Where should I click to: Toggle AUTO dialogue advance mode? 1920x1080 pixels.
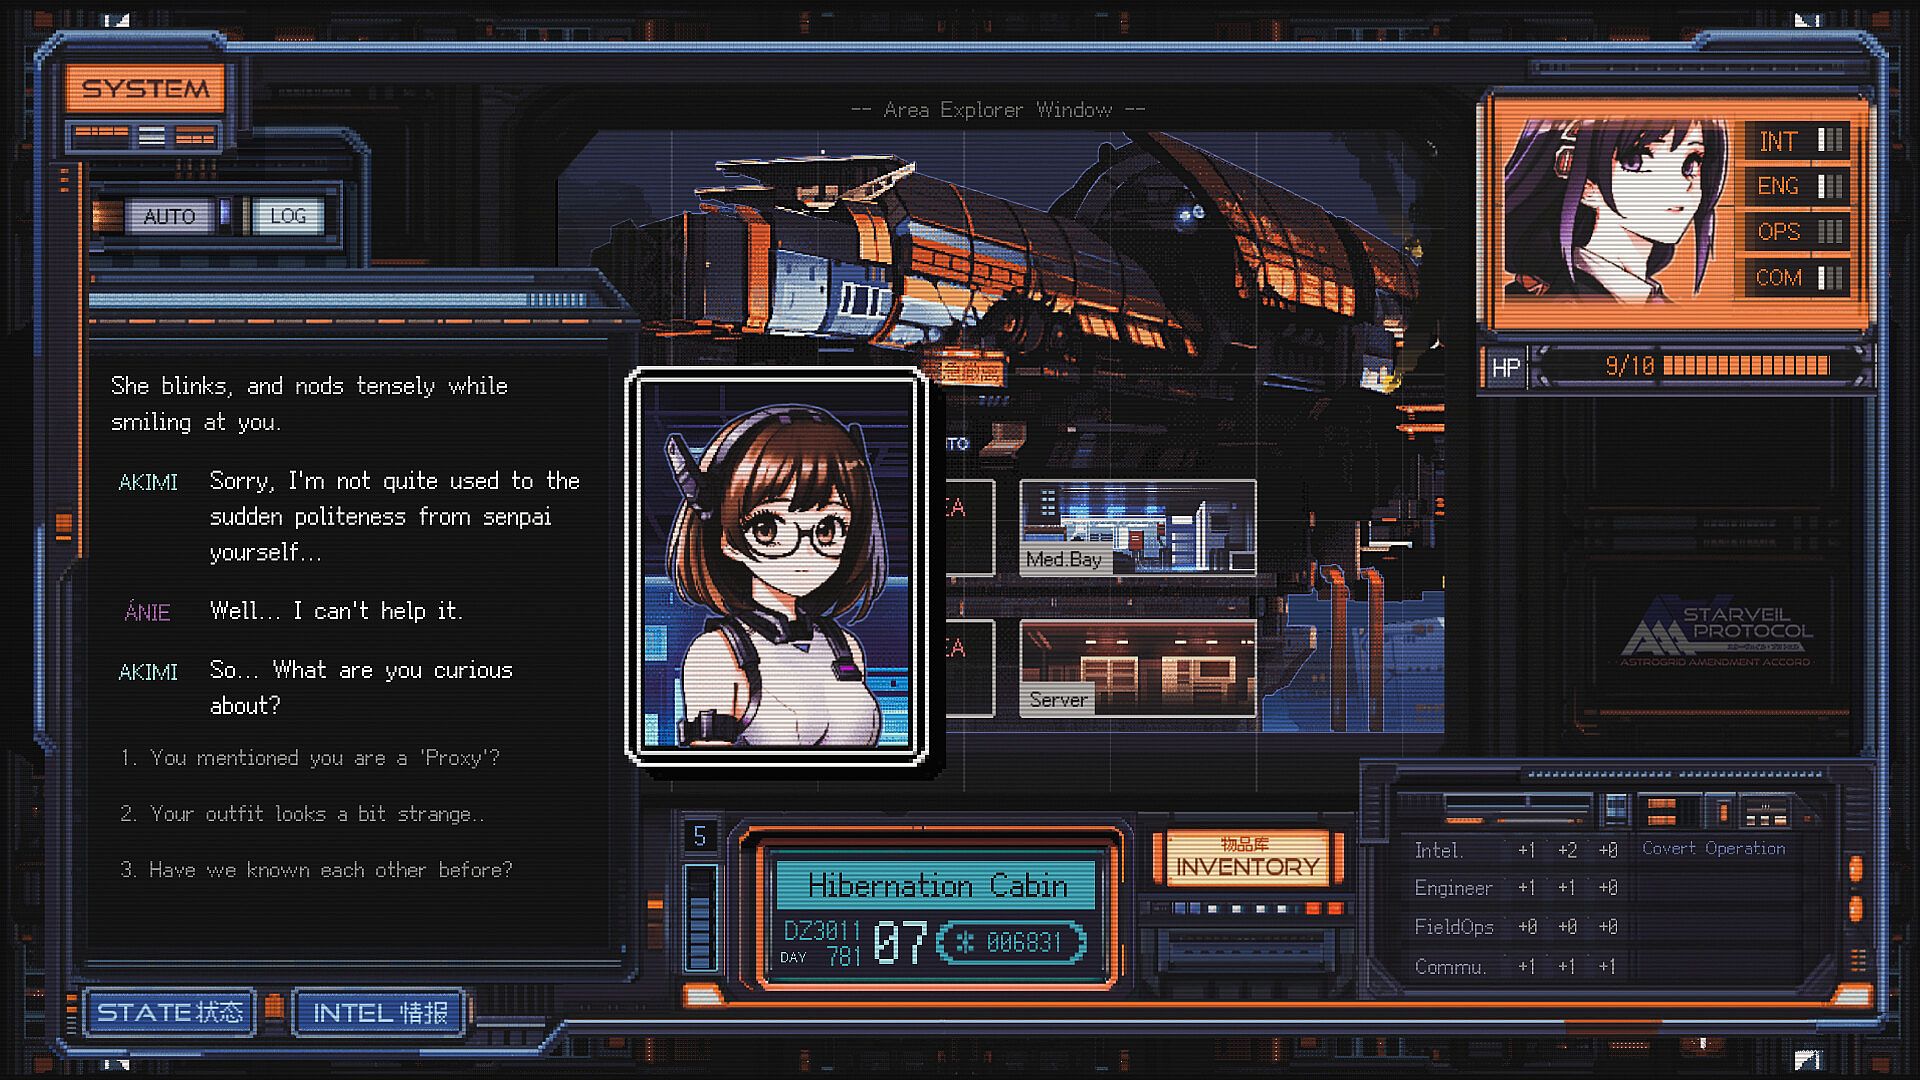click(169, 216)
